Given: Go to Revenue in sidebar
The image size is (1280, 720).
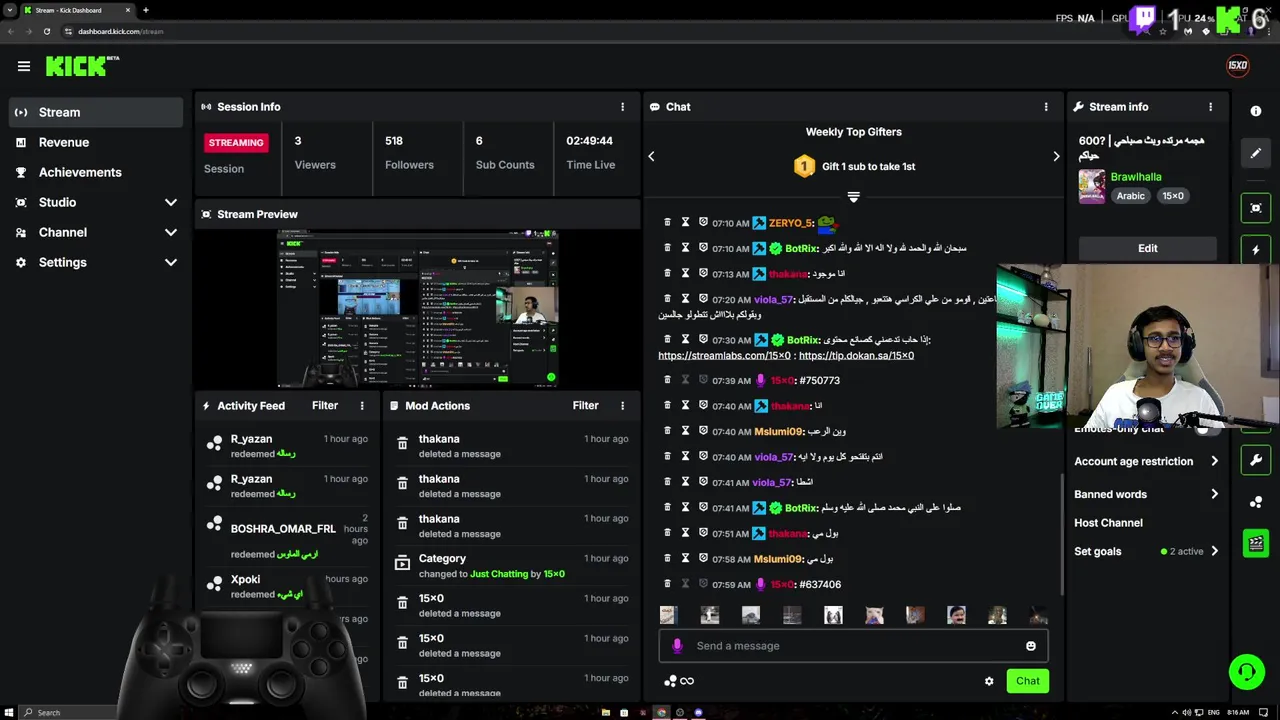Looking at the screenshot, I should [x=95, y=142].
